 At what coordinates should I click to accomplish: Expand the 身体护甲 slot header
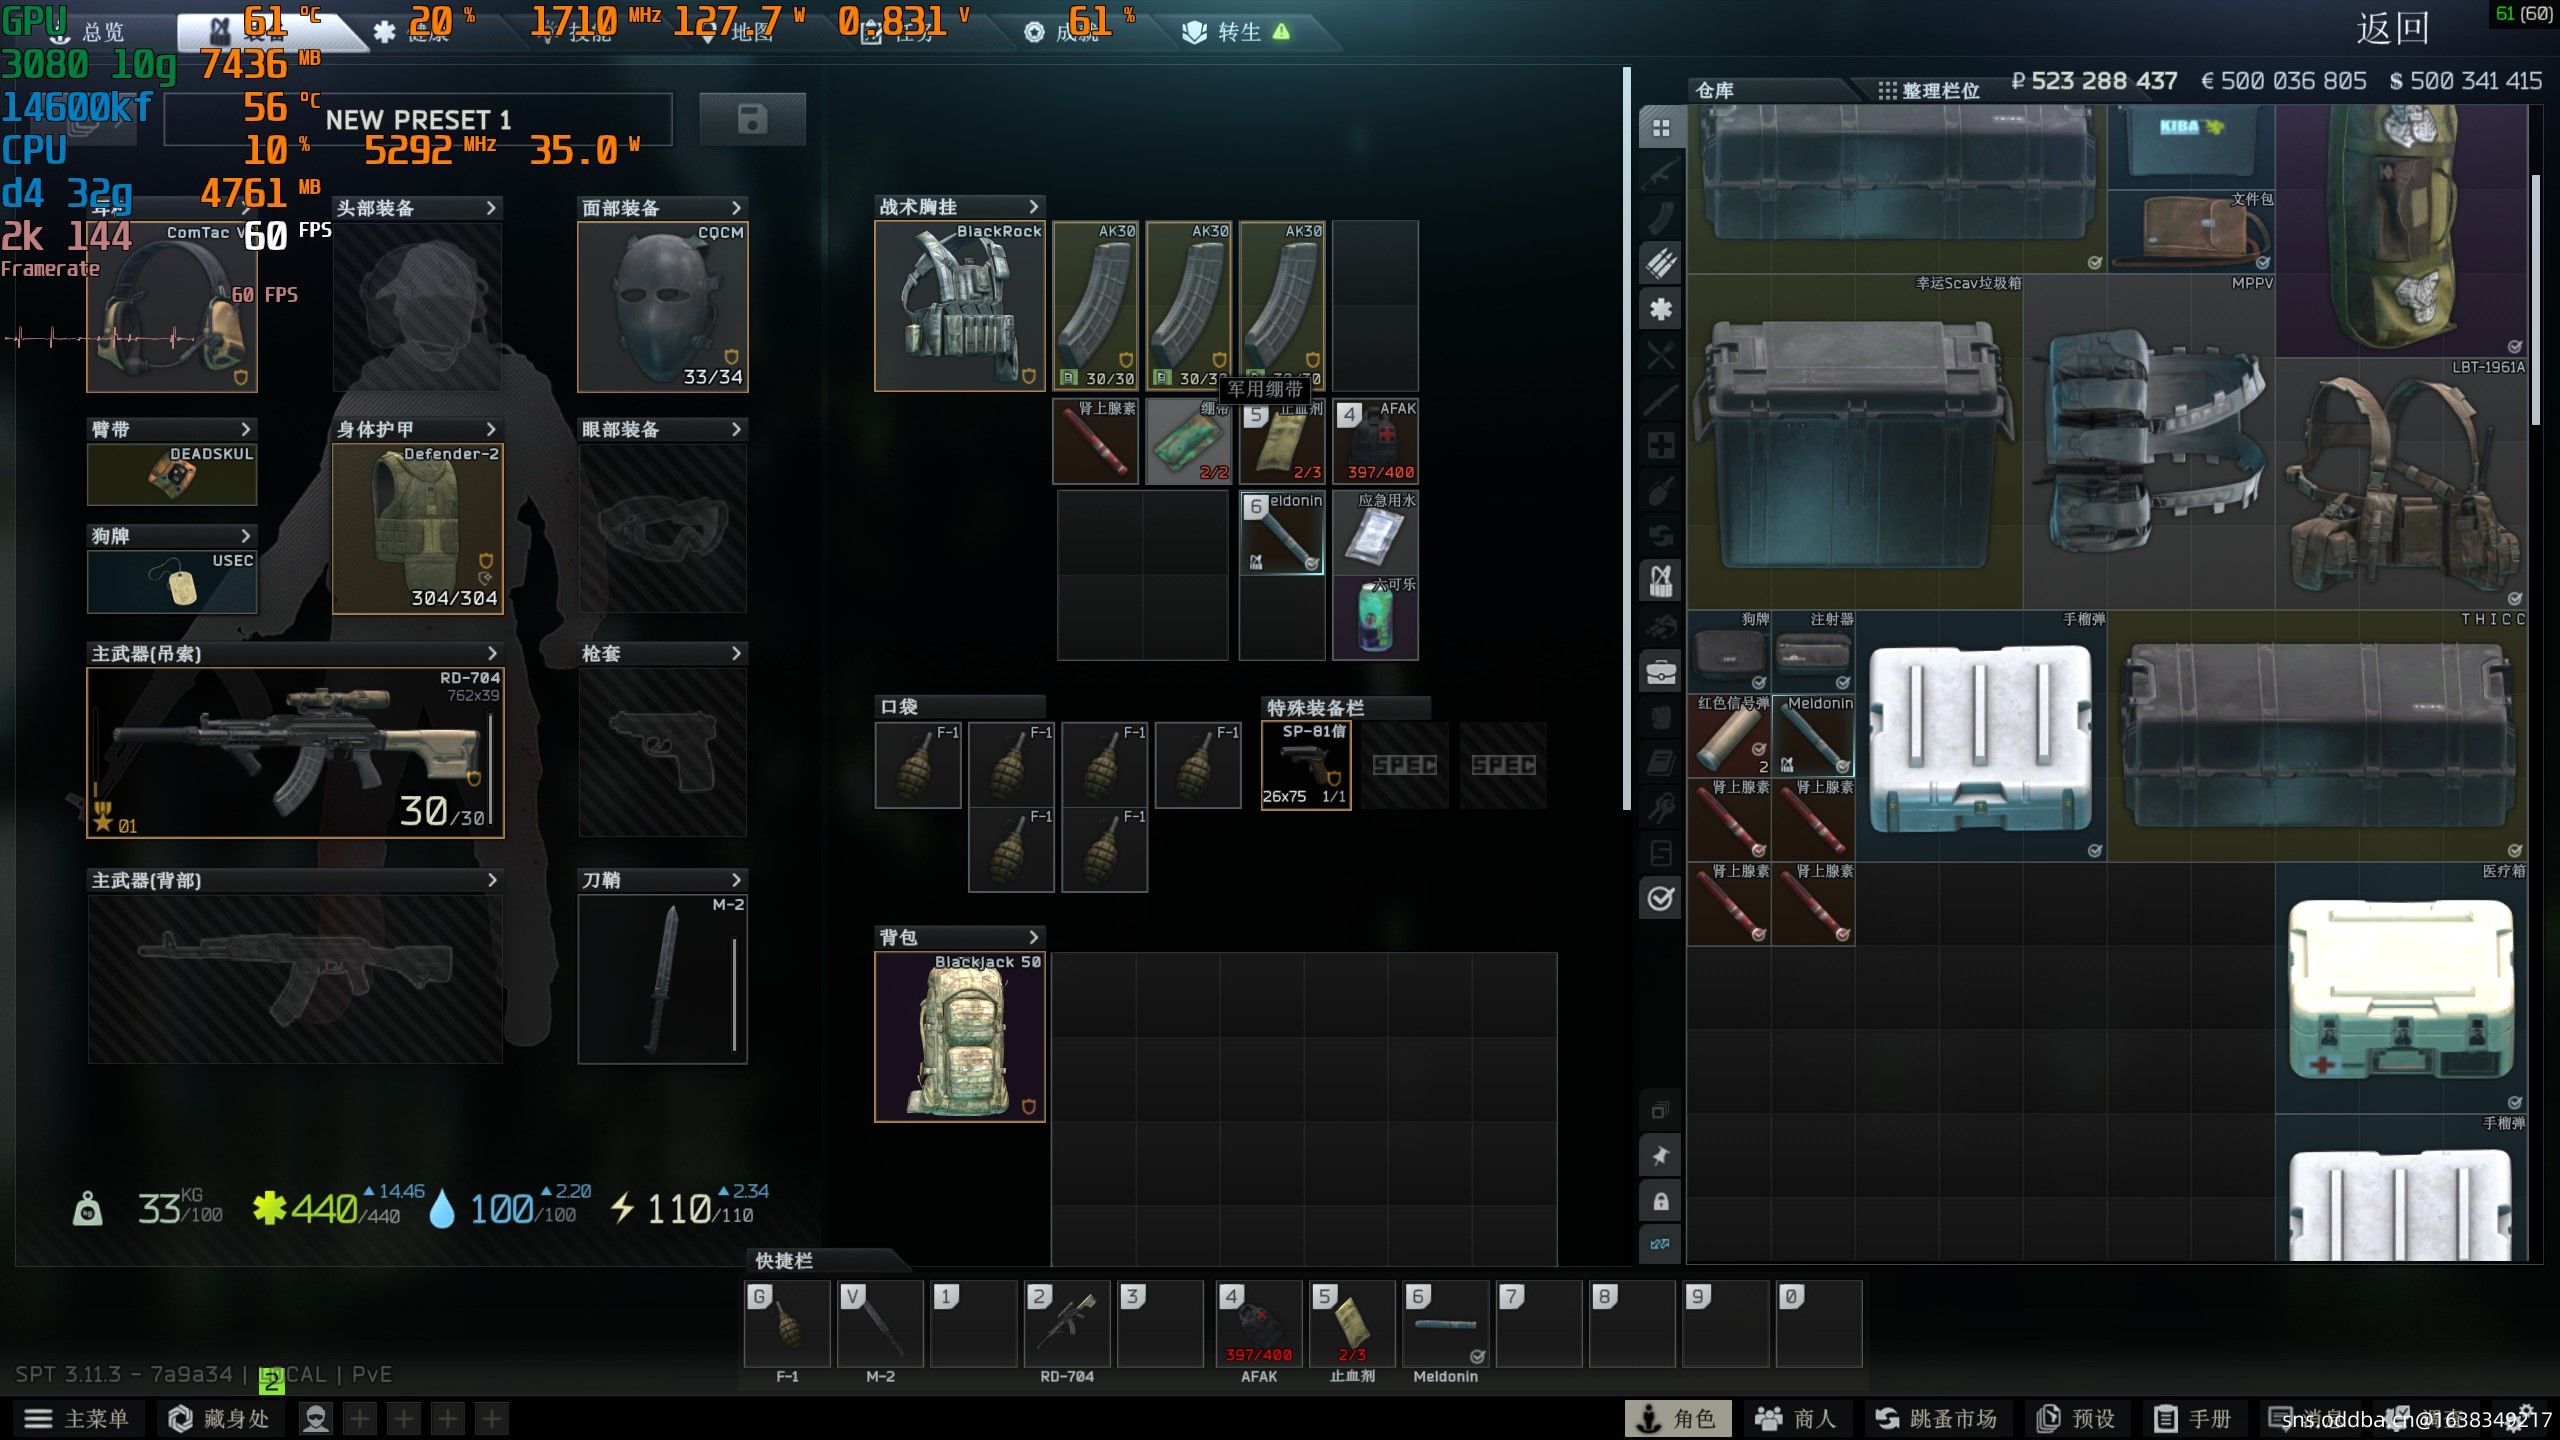point(417,429)
